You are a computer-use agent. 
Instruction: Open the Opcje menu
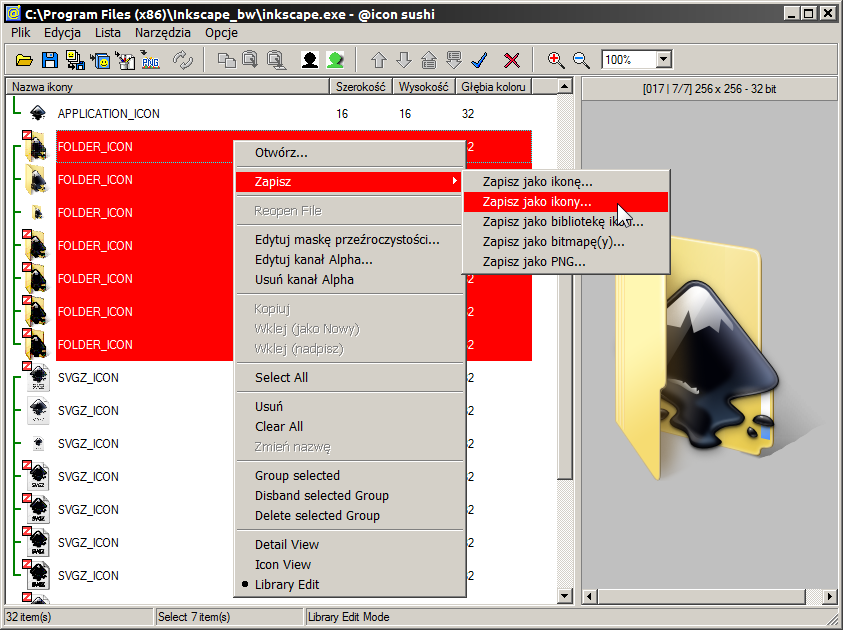(x=221, y=33)
